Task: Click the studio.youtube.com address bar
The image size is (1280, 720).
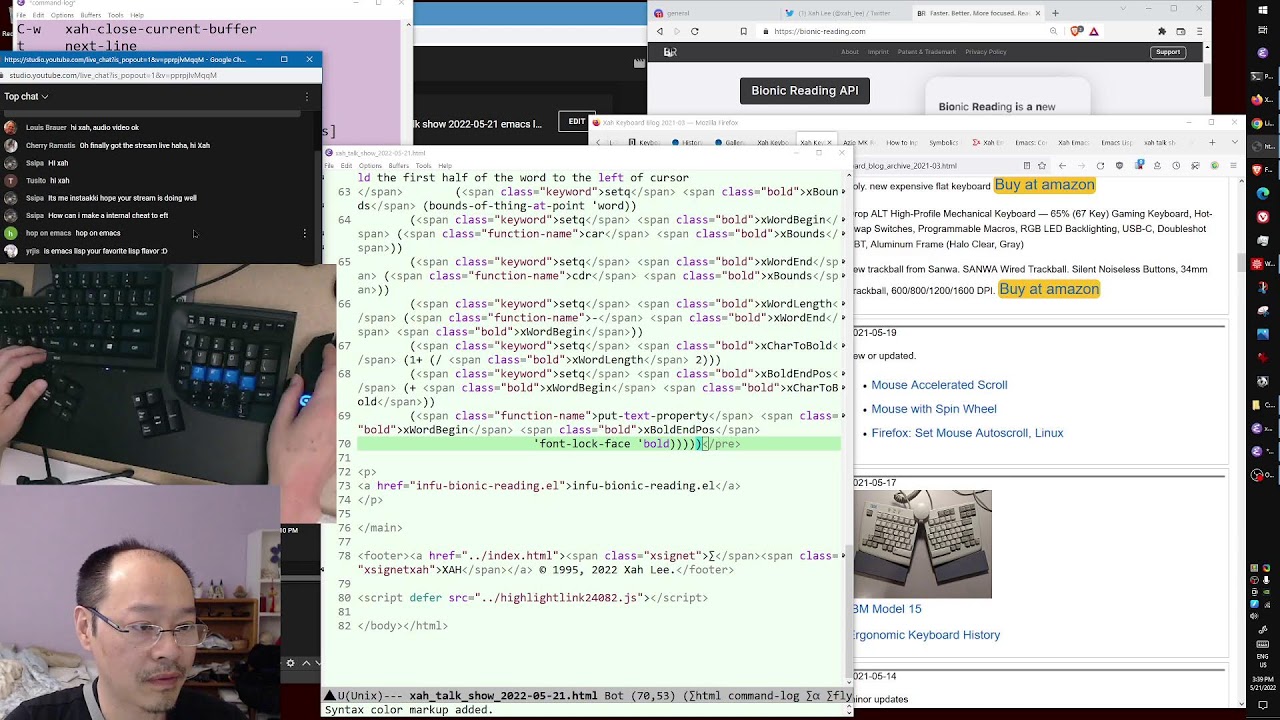Action: (160, 75)
